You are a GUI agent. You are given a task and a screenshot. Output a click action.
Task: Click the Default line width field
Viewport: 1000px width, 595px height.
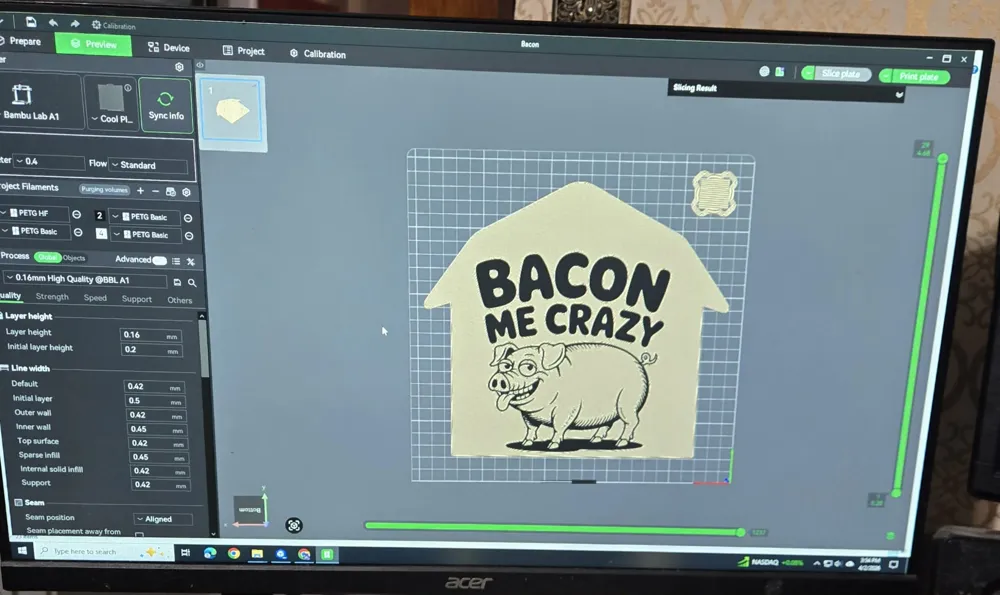pos(154,386)
